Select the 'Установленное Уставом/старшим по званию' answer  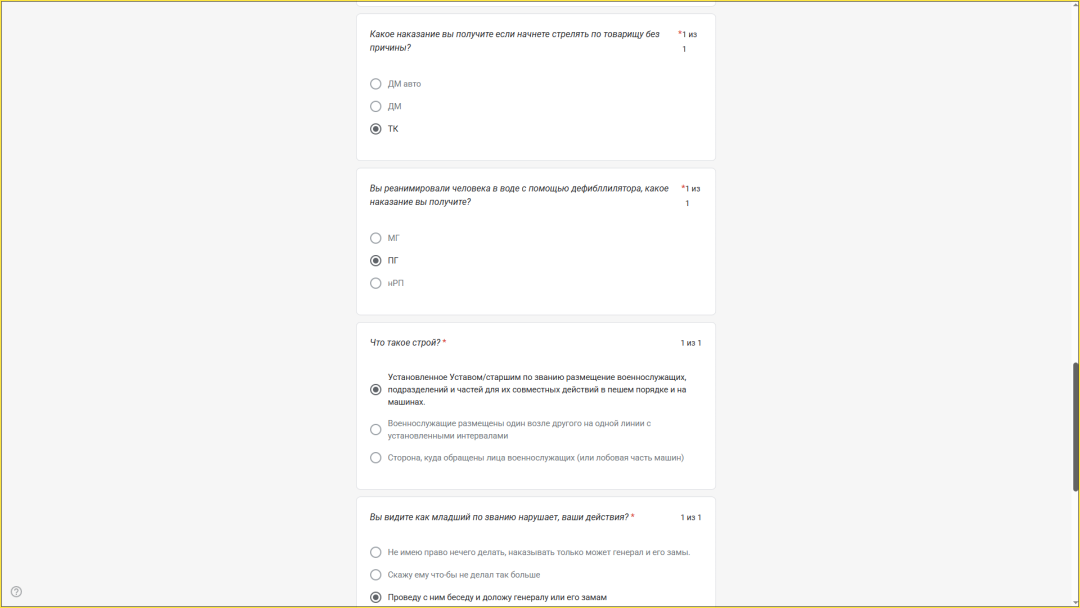tap(376, 390)
